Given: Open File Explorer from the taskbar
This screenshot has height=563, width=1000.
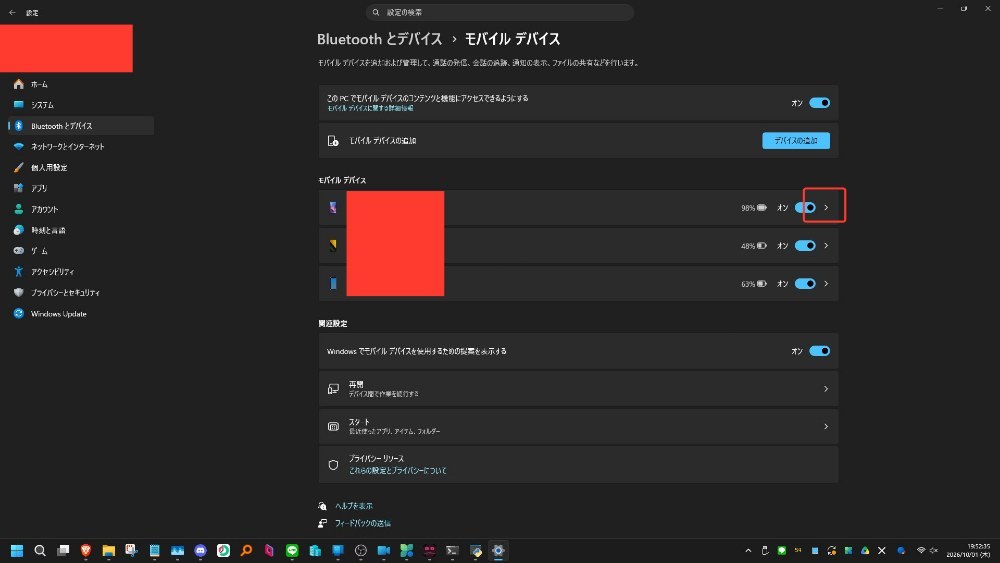Looking at the screenshot, I should (108, 550).
